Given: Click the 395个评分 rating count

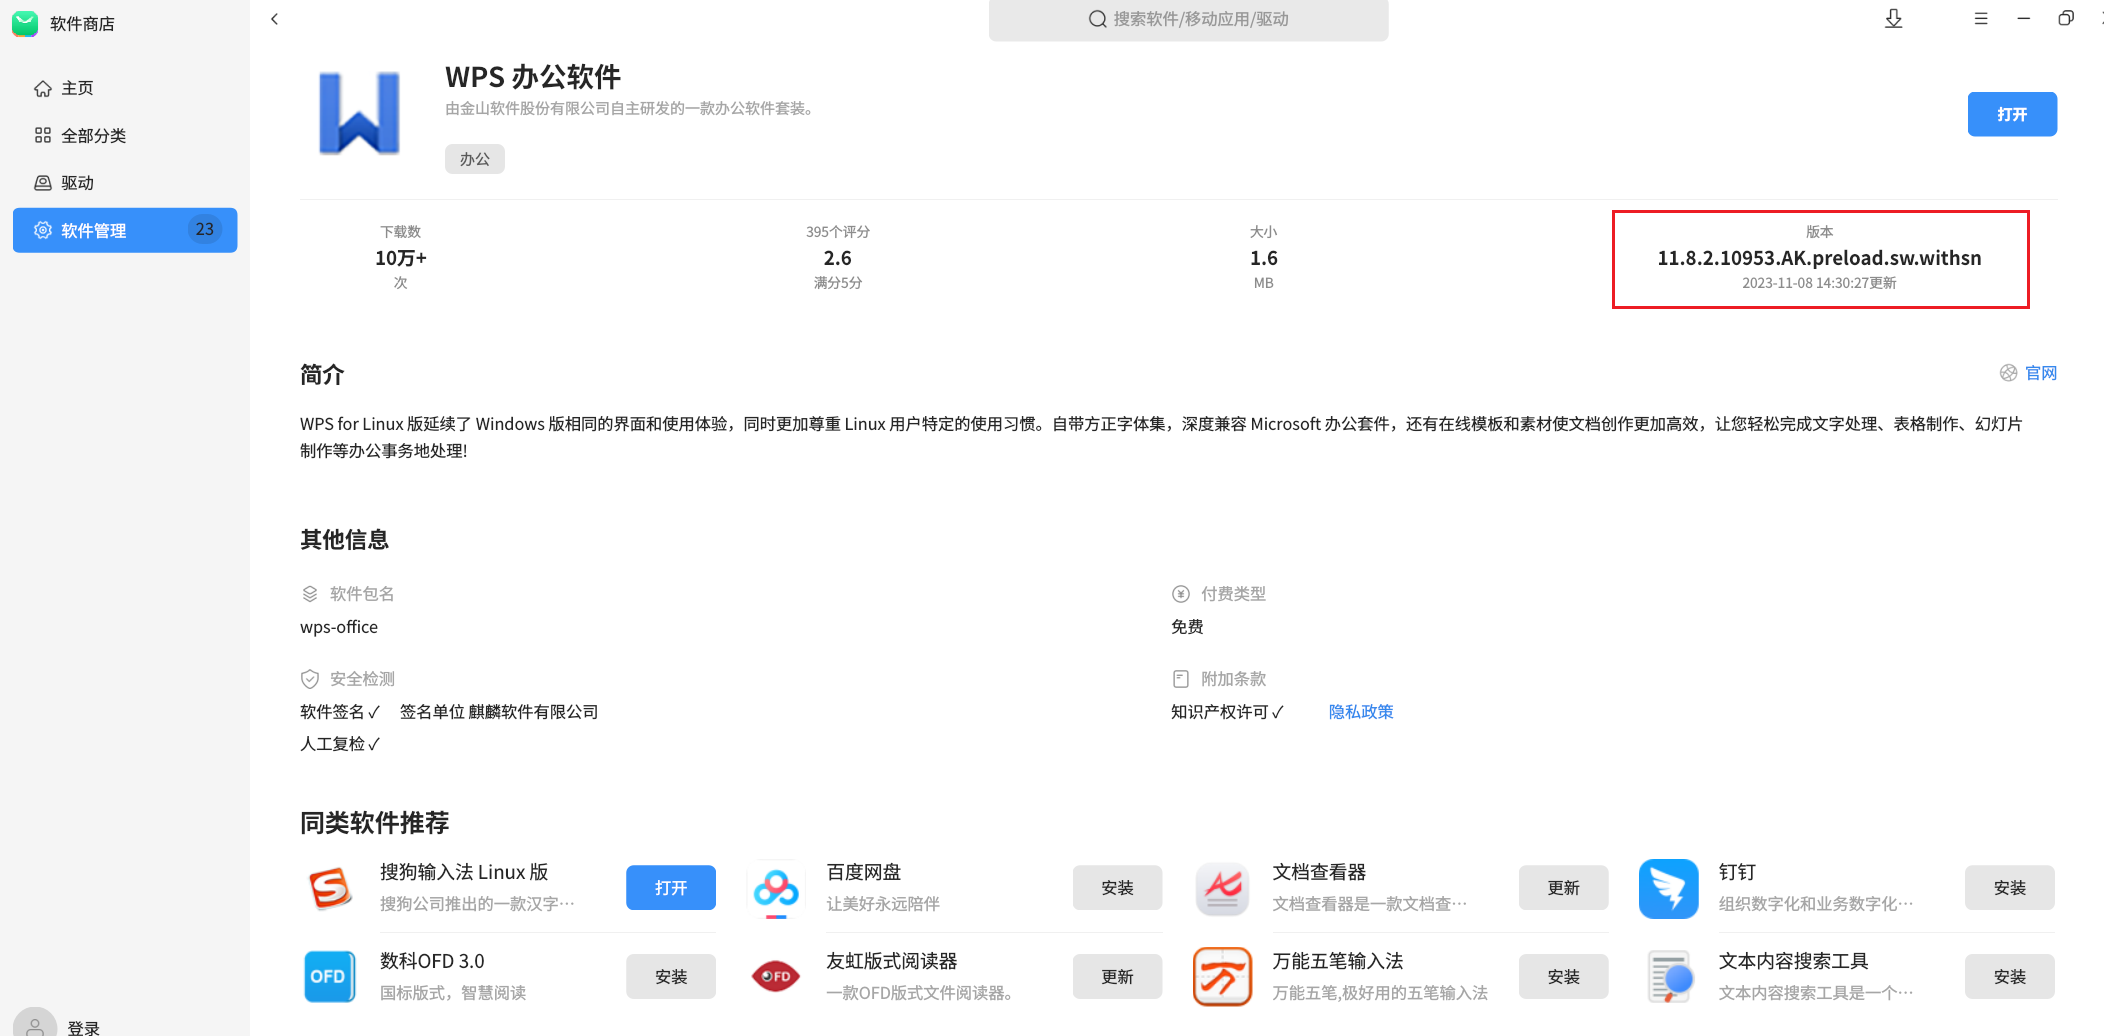Looking at the screenshot, I should [838, 232].
